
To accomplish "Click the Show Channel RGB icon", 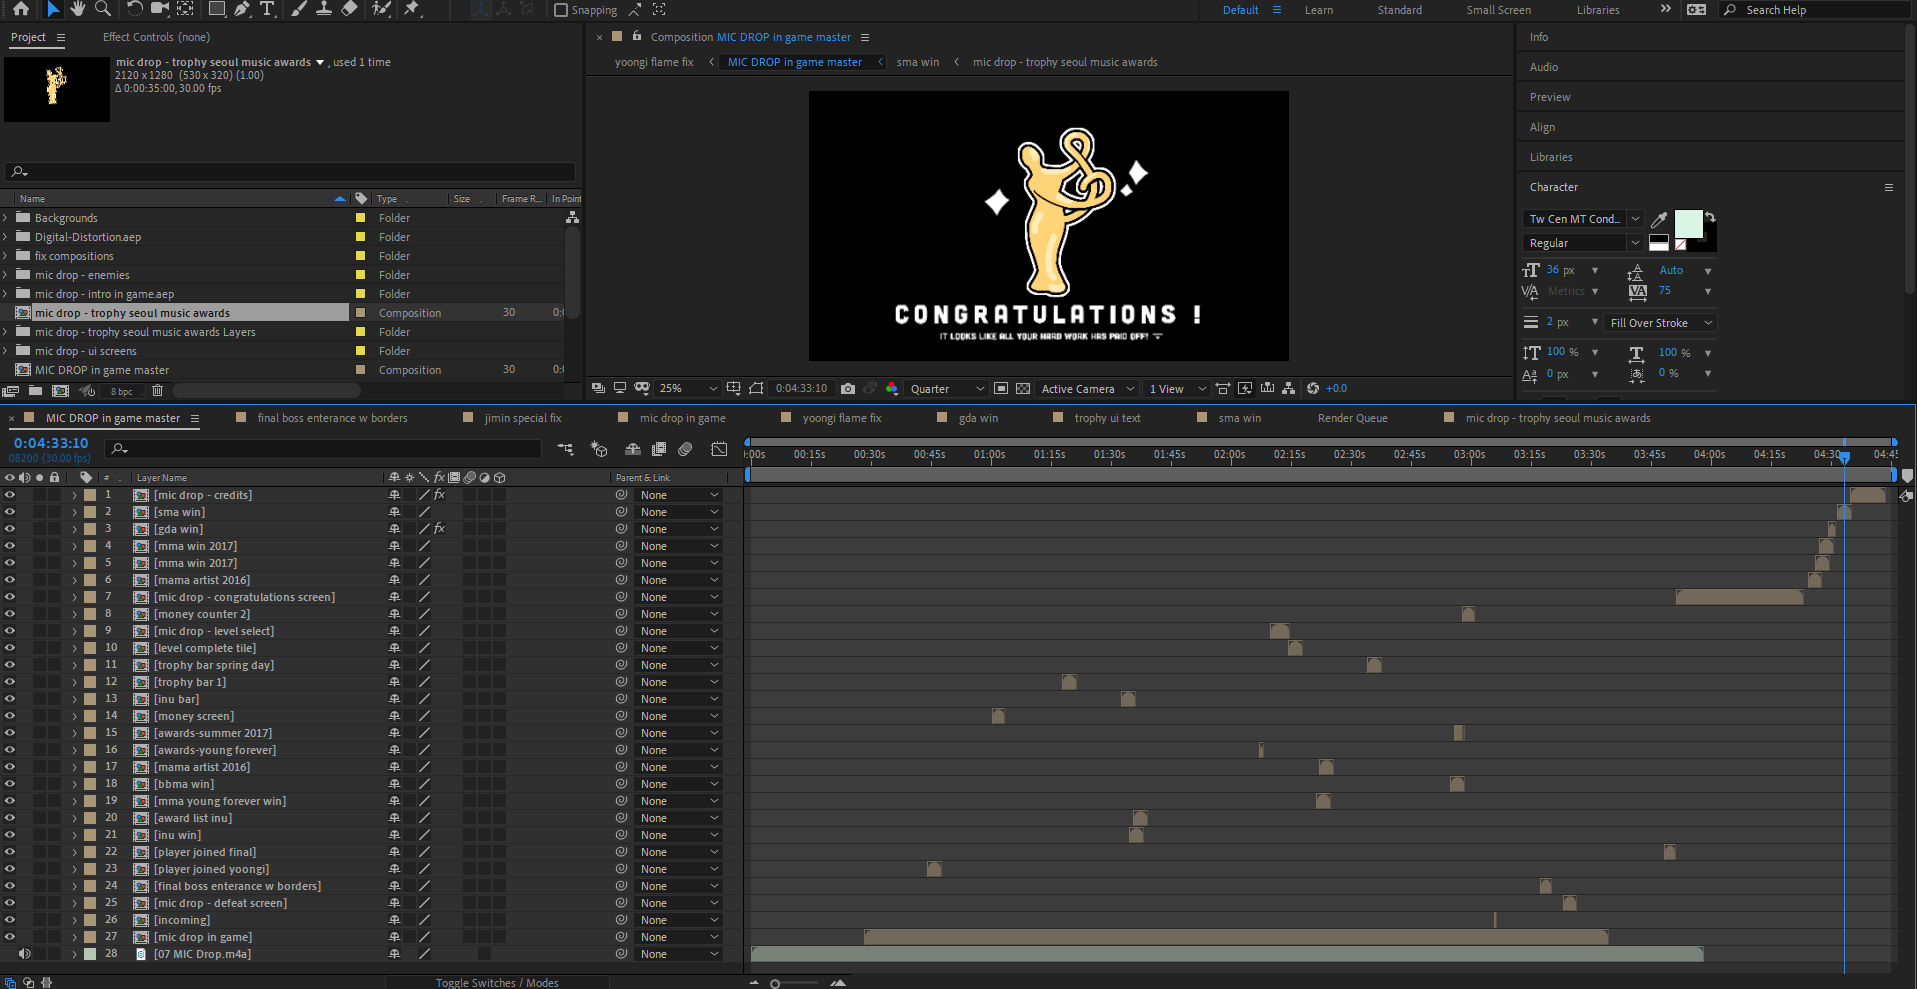I will [892, 388].
